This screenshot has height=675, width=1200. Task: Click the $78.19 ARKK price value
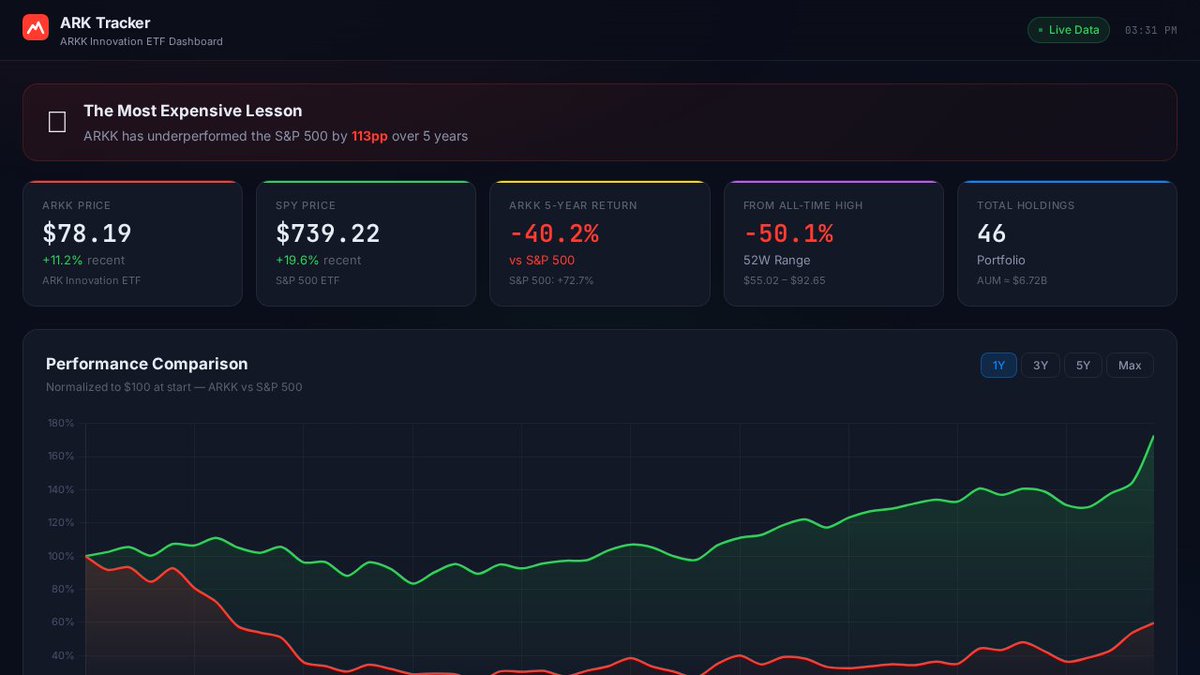[x=87, y=234]
